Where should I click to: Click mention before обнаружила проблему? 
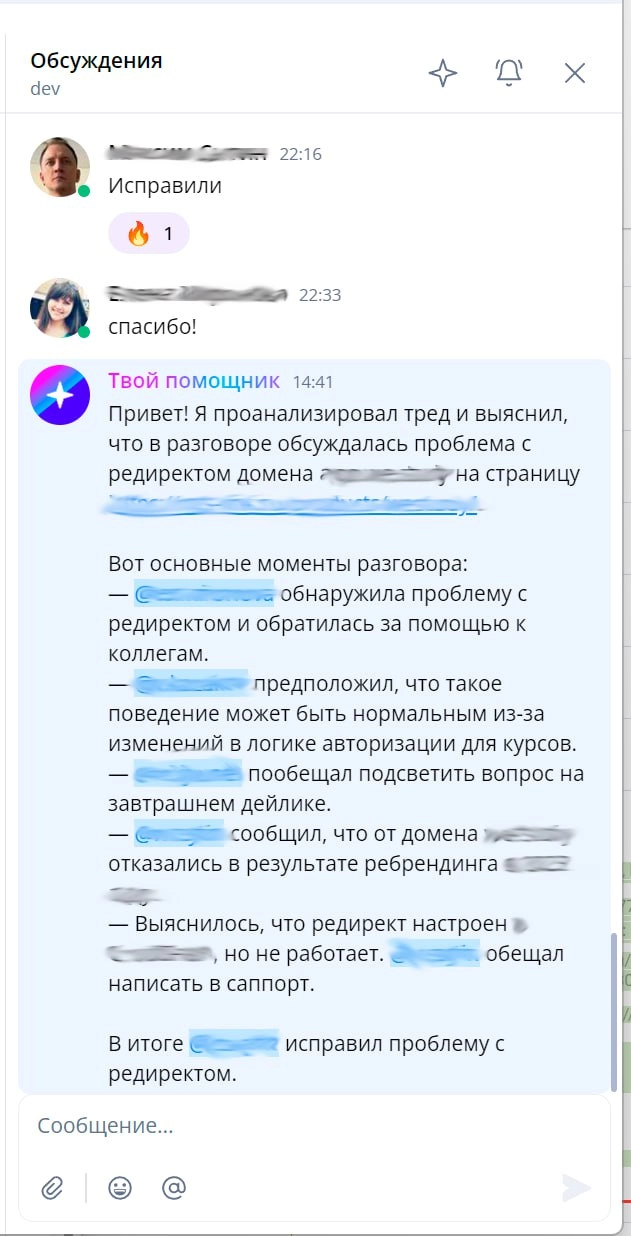click(x=204, y=594)
